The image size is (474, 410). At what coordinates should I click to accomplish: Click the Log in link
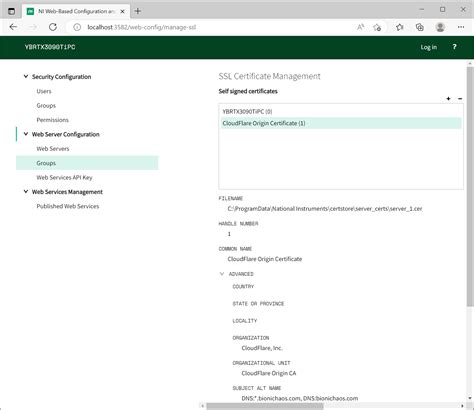tap(429, 47)
